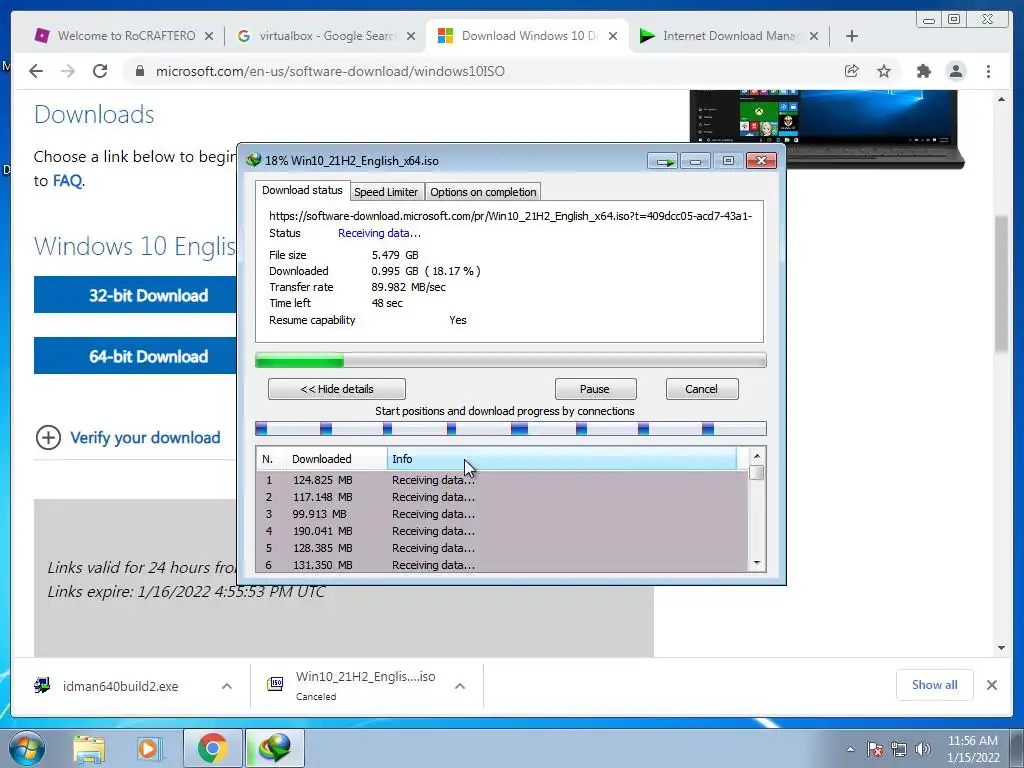Click the download URL text in IDM
Viewport: 1024px width, 768px height.
pos(510,216)
